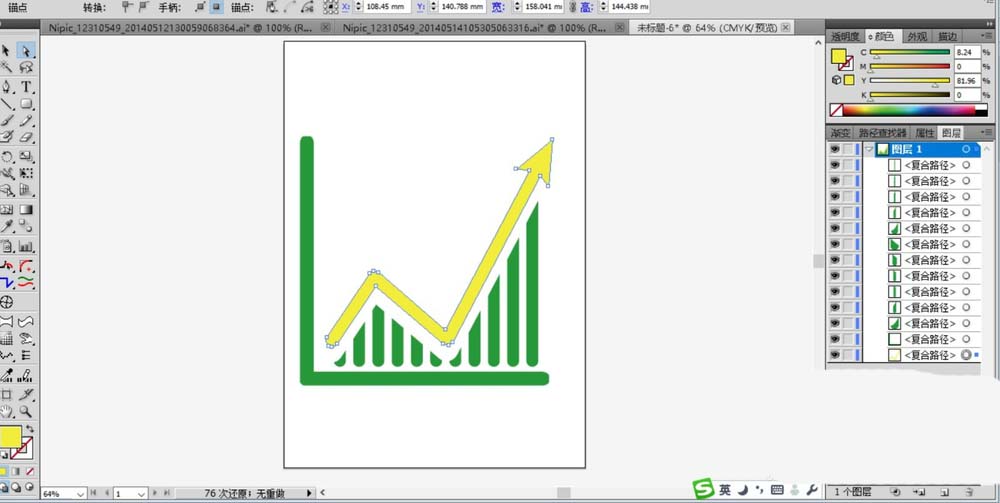Pick the Eyedropper tool
The image size is (1000, 503).
(6, 226)
